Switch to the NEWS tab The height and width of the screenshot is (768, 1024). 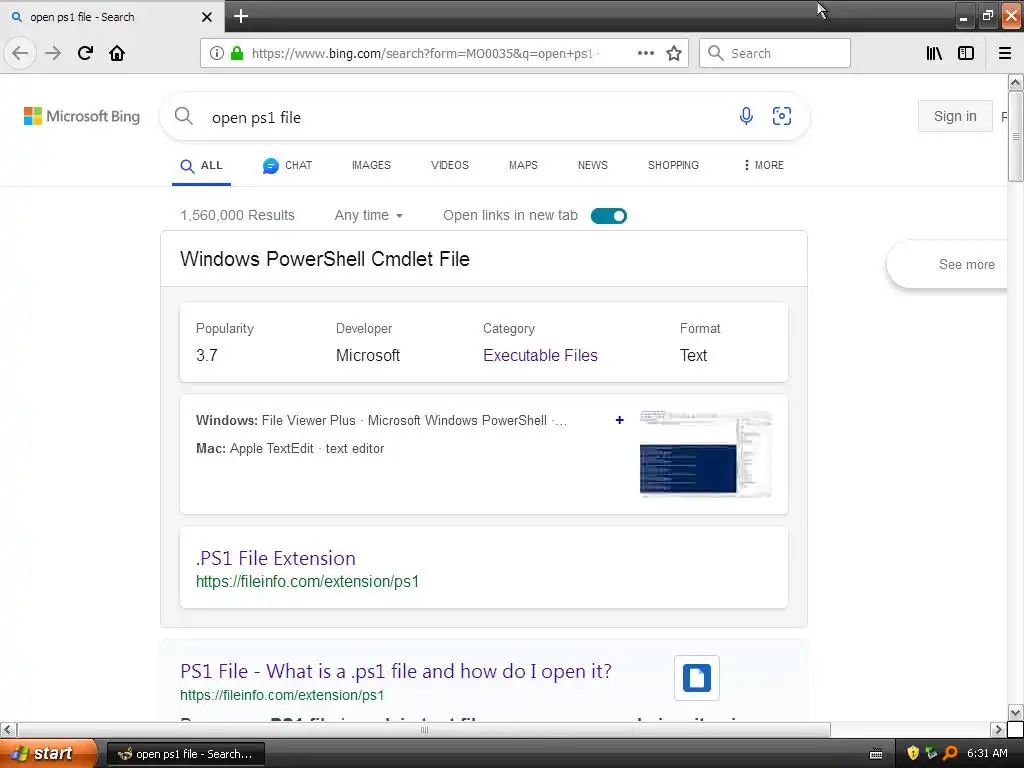click(x=592, y=165)
